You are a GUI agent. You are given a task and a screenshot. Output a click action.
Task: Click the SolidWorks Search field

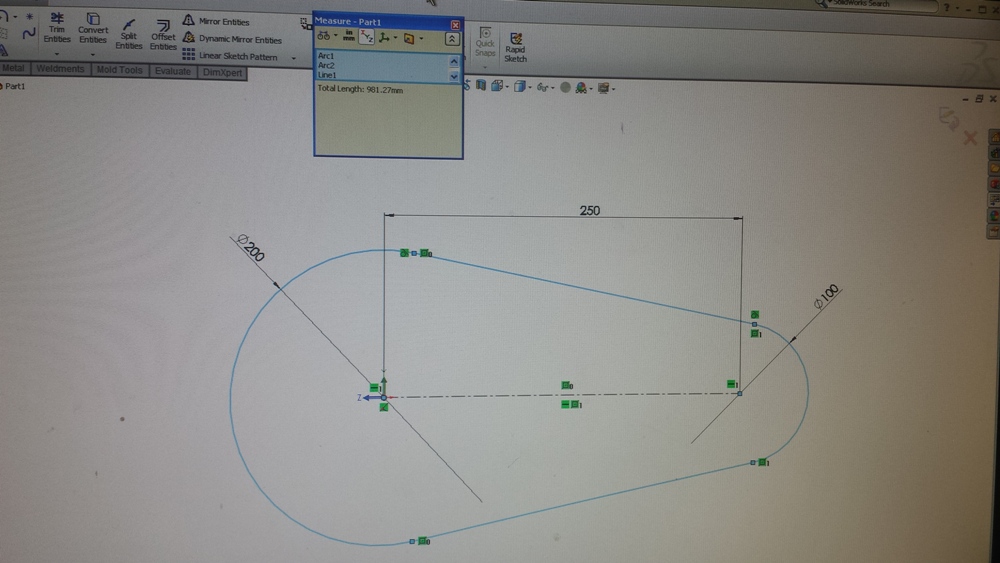click(880, 4)
